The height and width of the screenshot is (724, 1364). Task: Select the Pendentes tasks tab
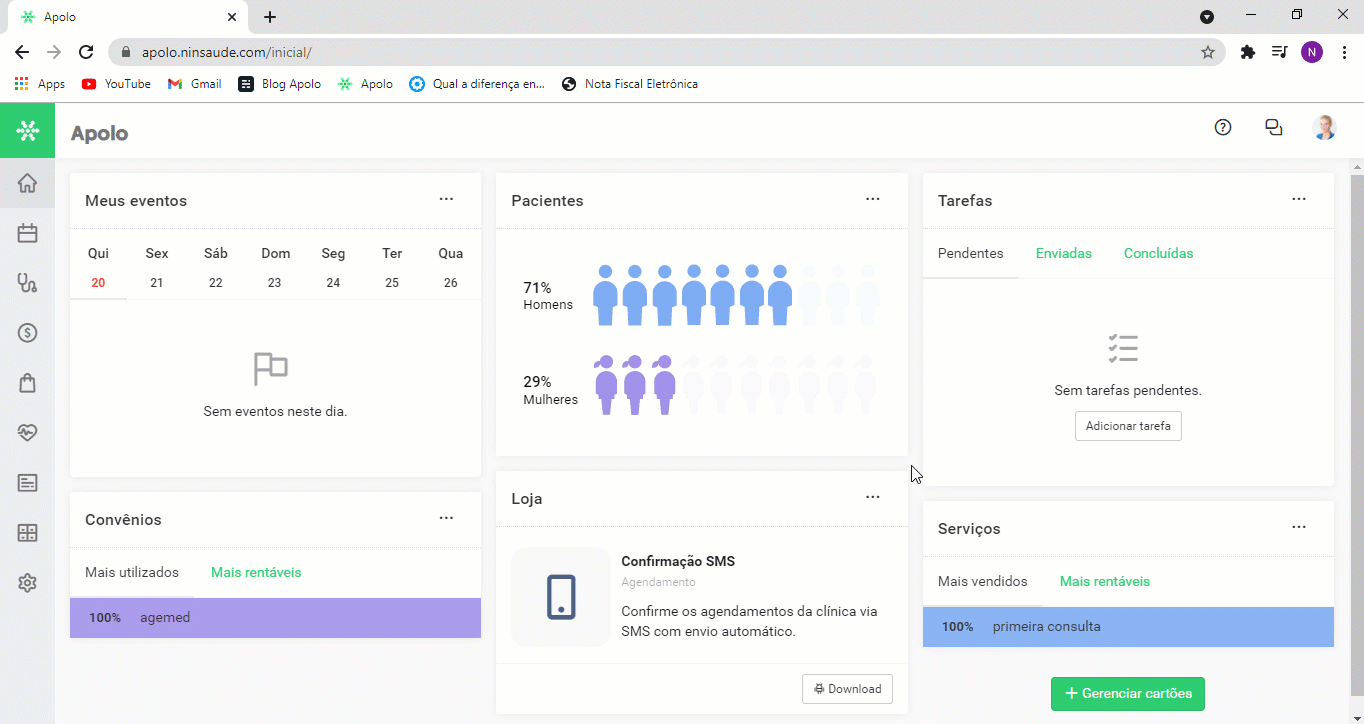pyautogui.click(x=970, y=253)
